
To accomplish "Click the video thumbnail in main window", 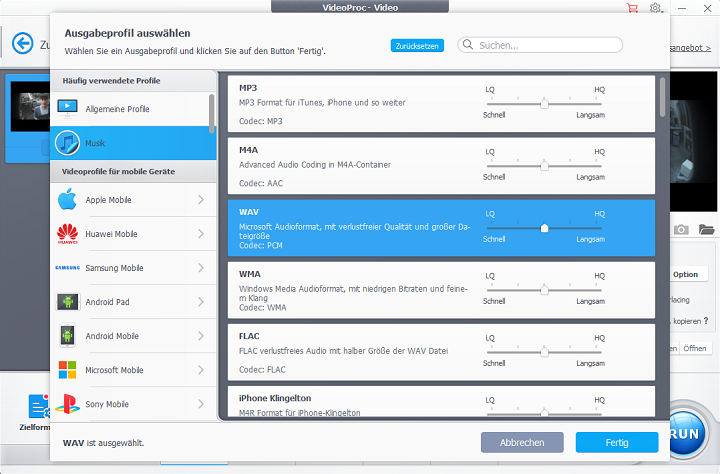I will point(30,107).
